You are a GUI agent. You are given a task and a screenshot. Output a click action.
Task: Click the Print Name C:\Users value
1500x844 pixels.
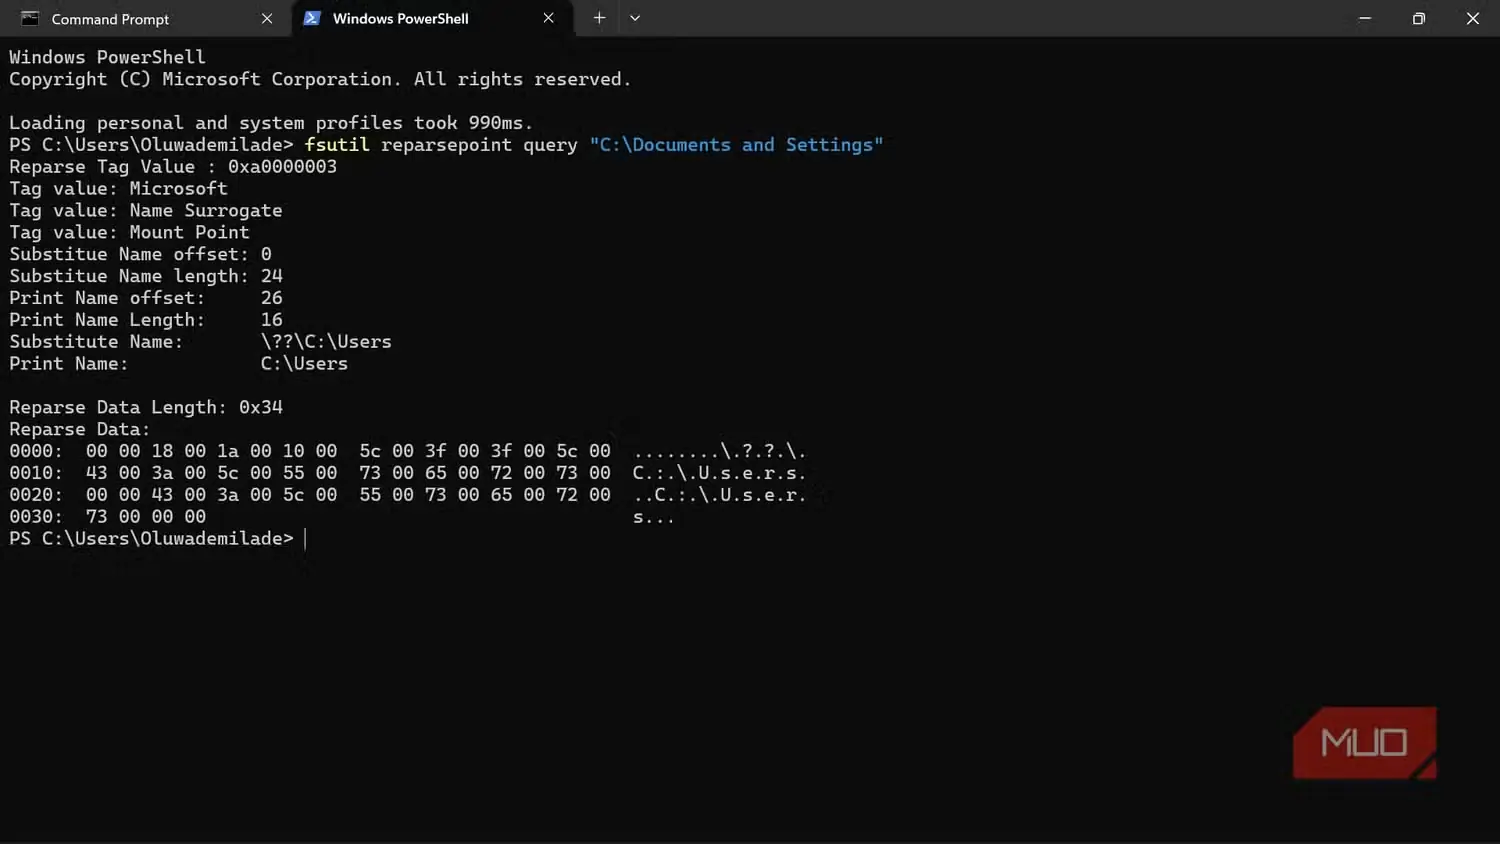[x=305, y=364]
